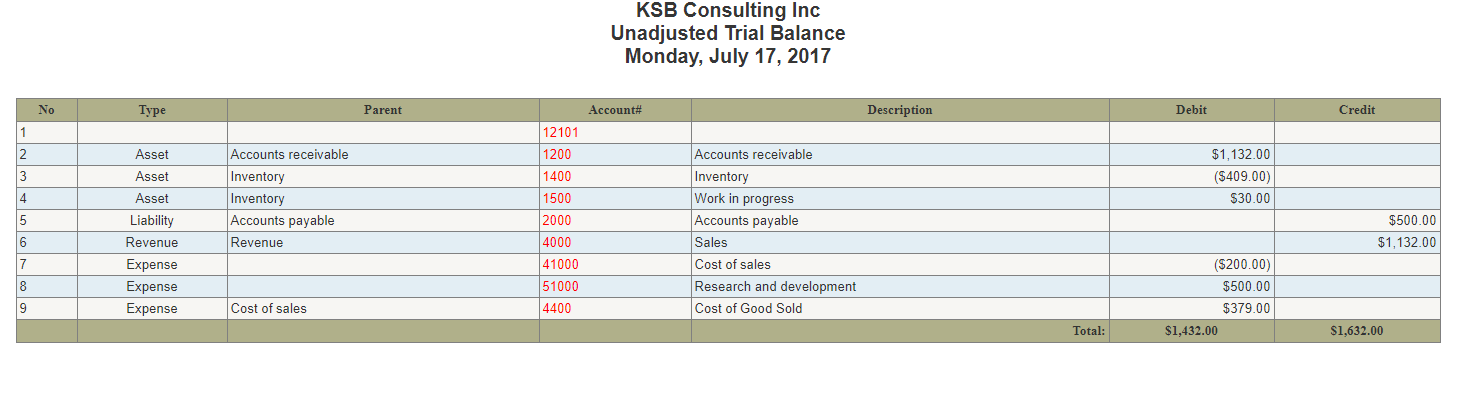1458x393 pixels.
Task: Click the Parent column header
Action: 383,110
